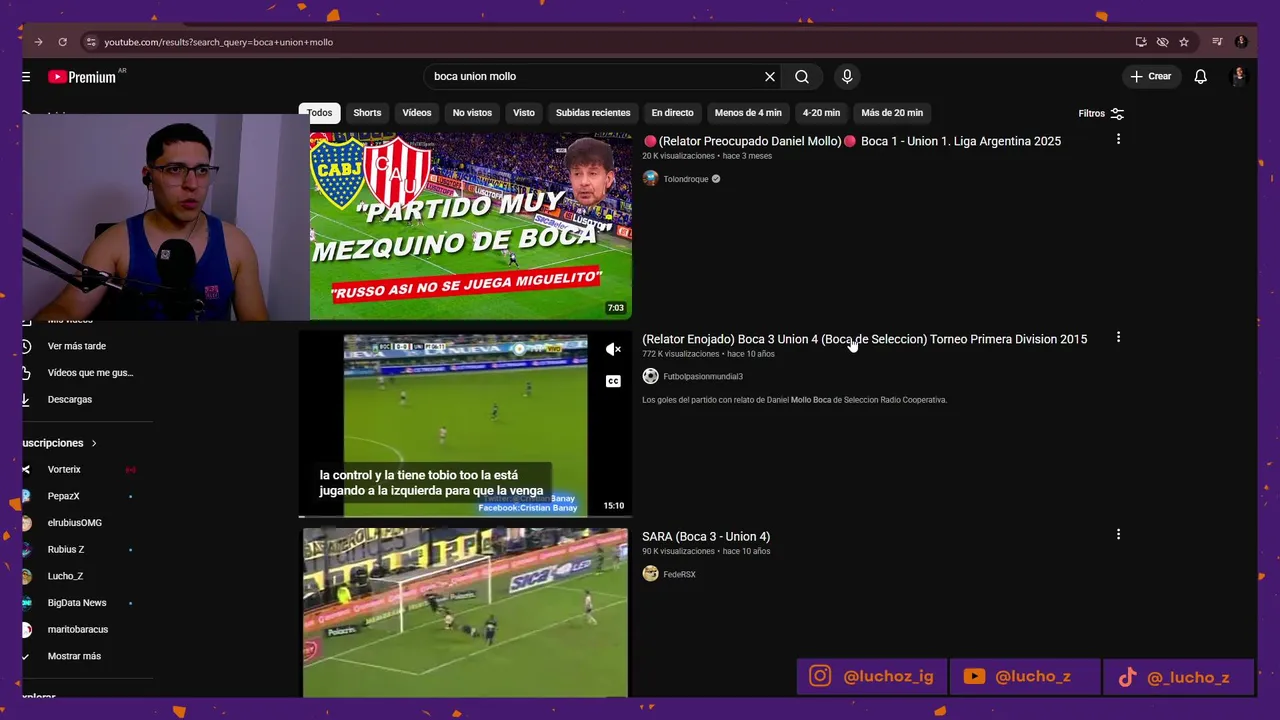Click the crossed-out eye icon in the address bar

pos(1162,42)
